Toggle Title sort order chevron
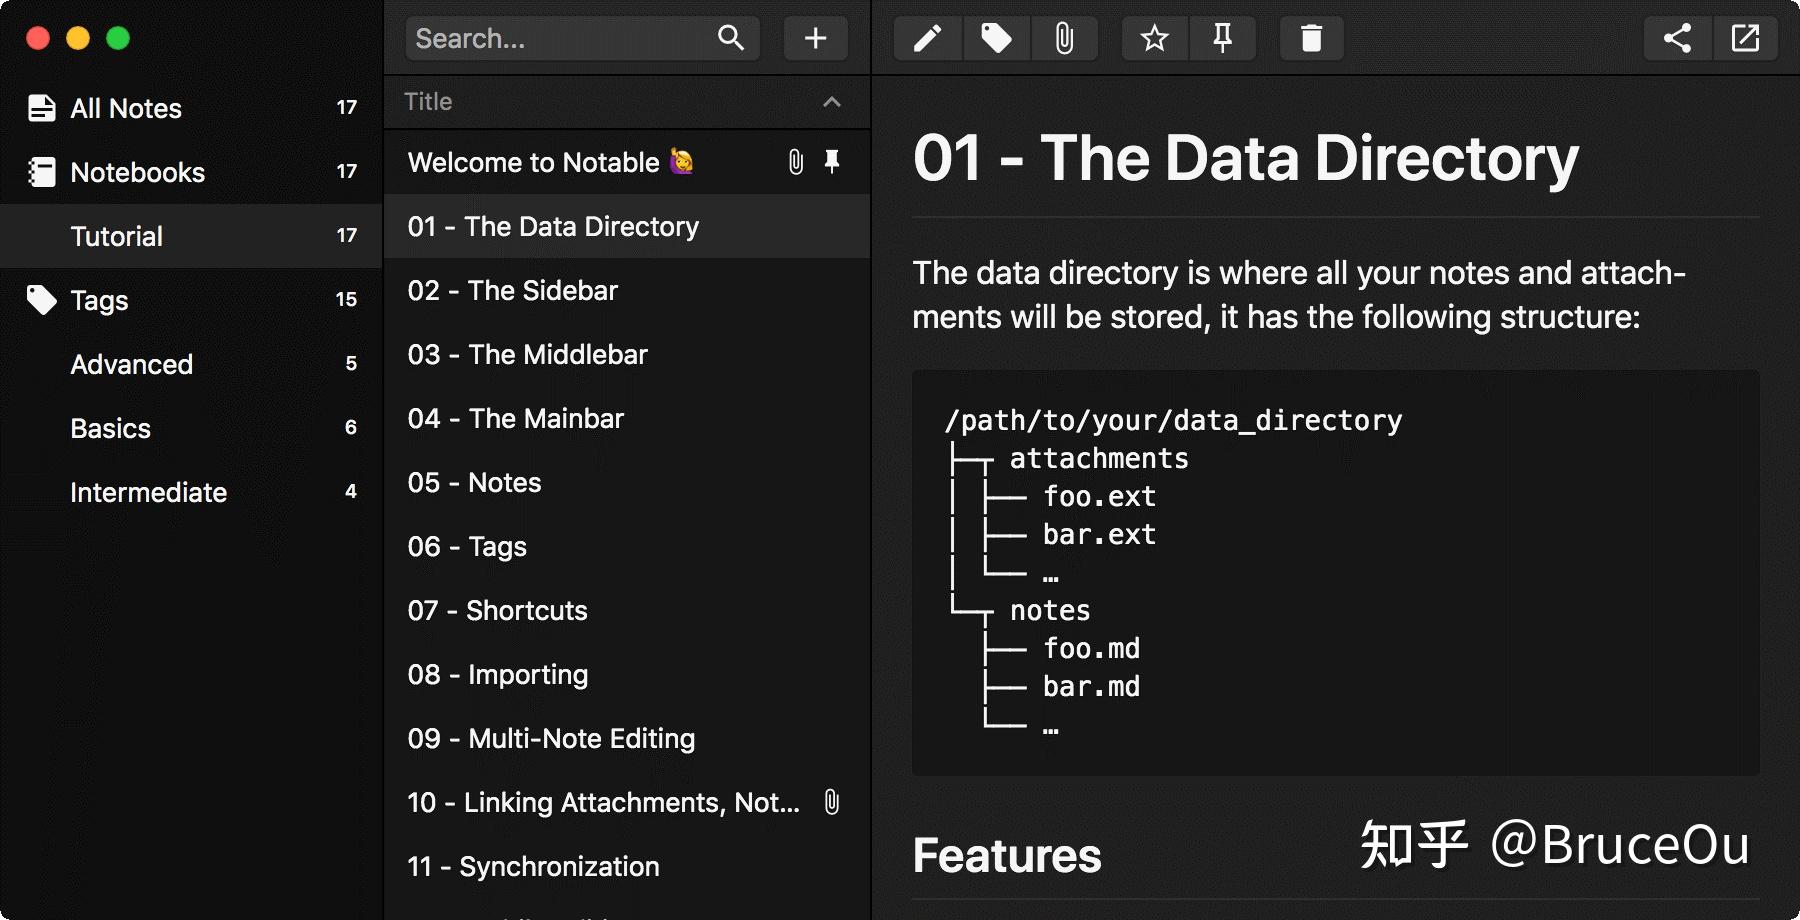The width and height of the screenshot is (1800, 920). (x=831, y=102)
